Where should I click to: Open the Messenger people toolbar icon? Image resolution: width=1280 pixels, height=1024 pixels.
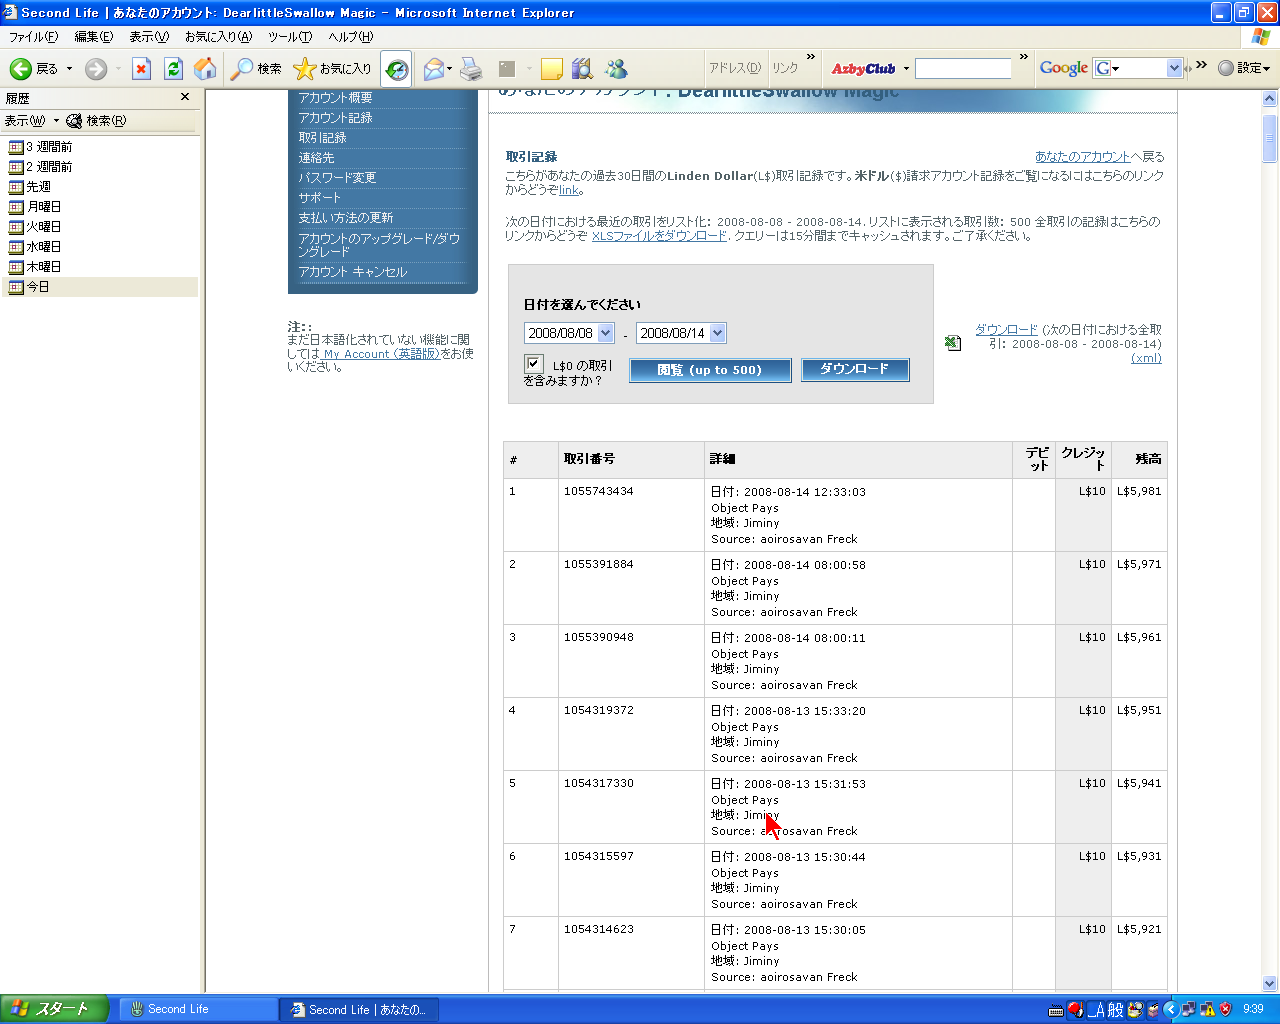(x=616, y=69)
